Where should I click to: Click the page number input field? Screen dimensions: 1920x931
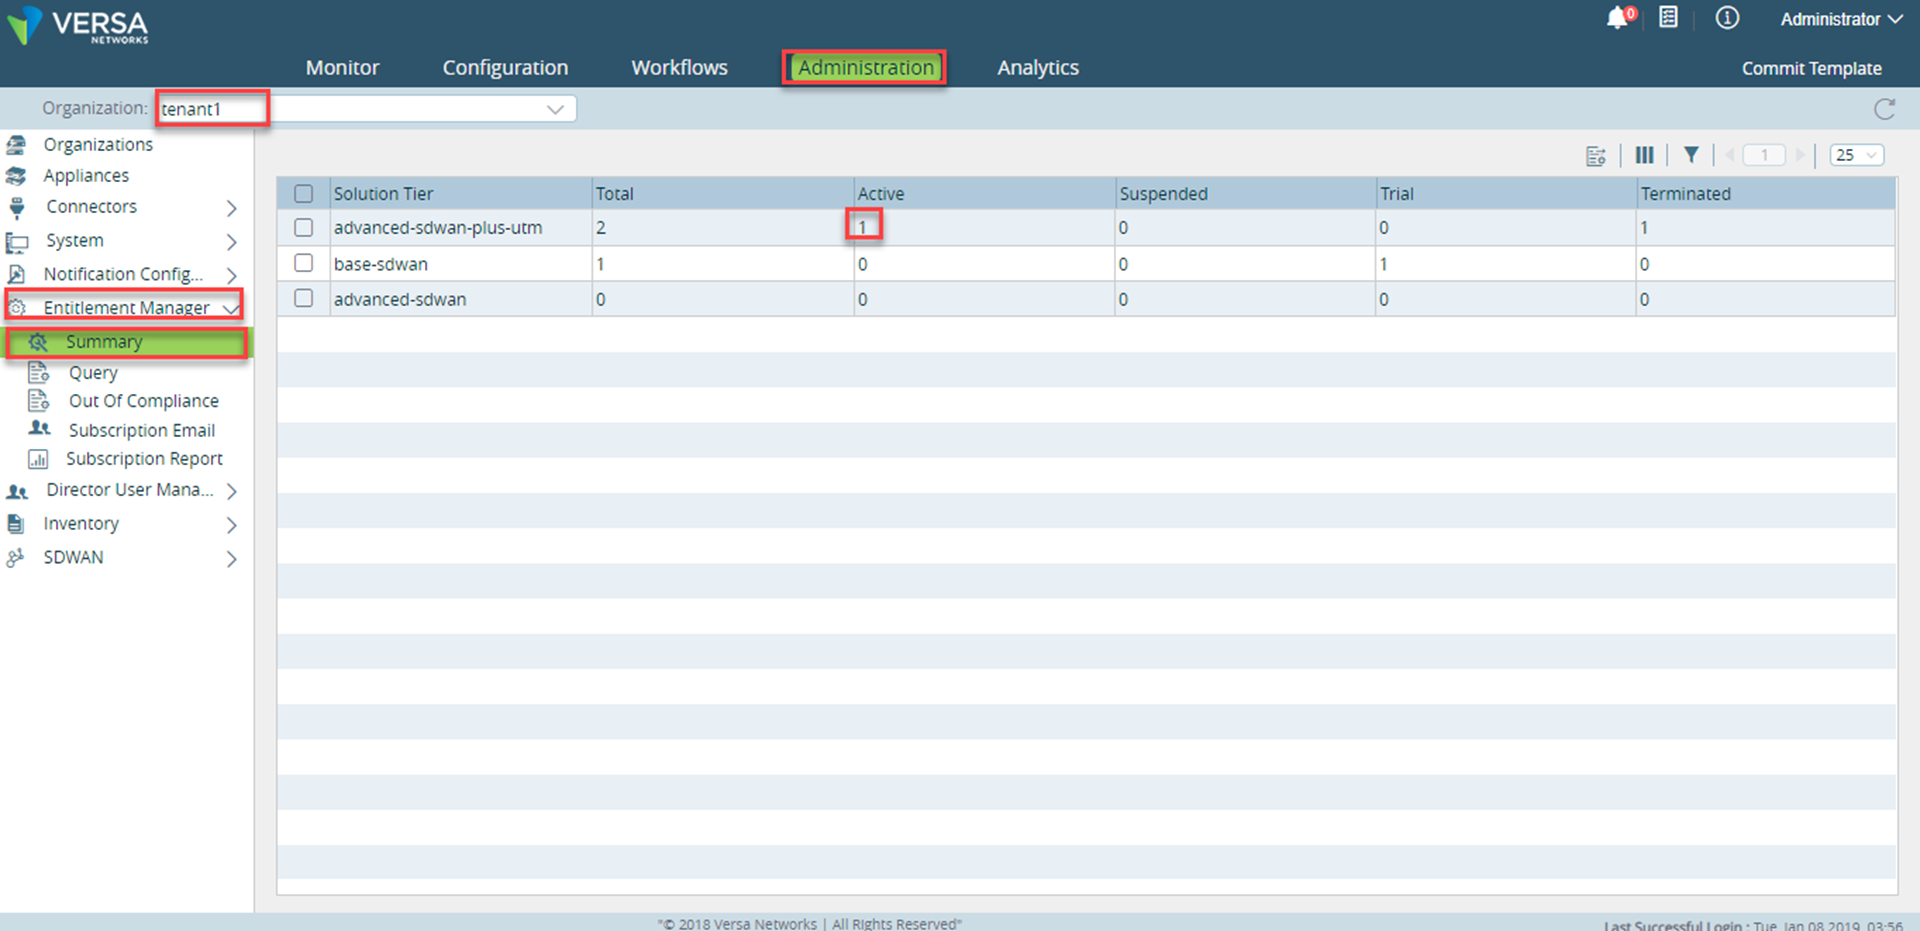pos(1764,155)
